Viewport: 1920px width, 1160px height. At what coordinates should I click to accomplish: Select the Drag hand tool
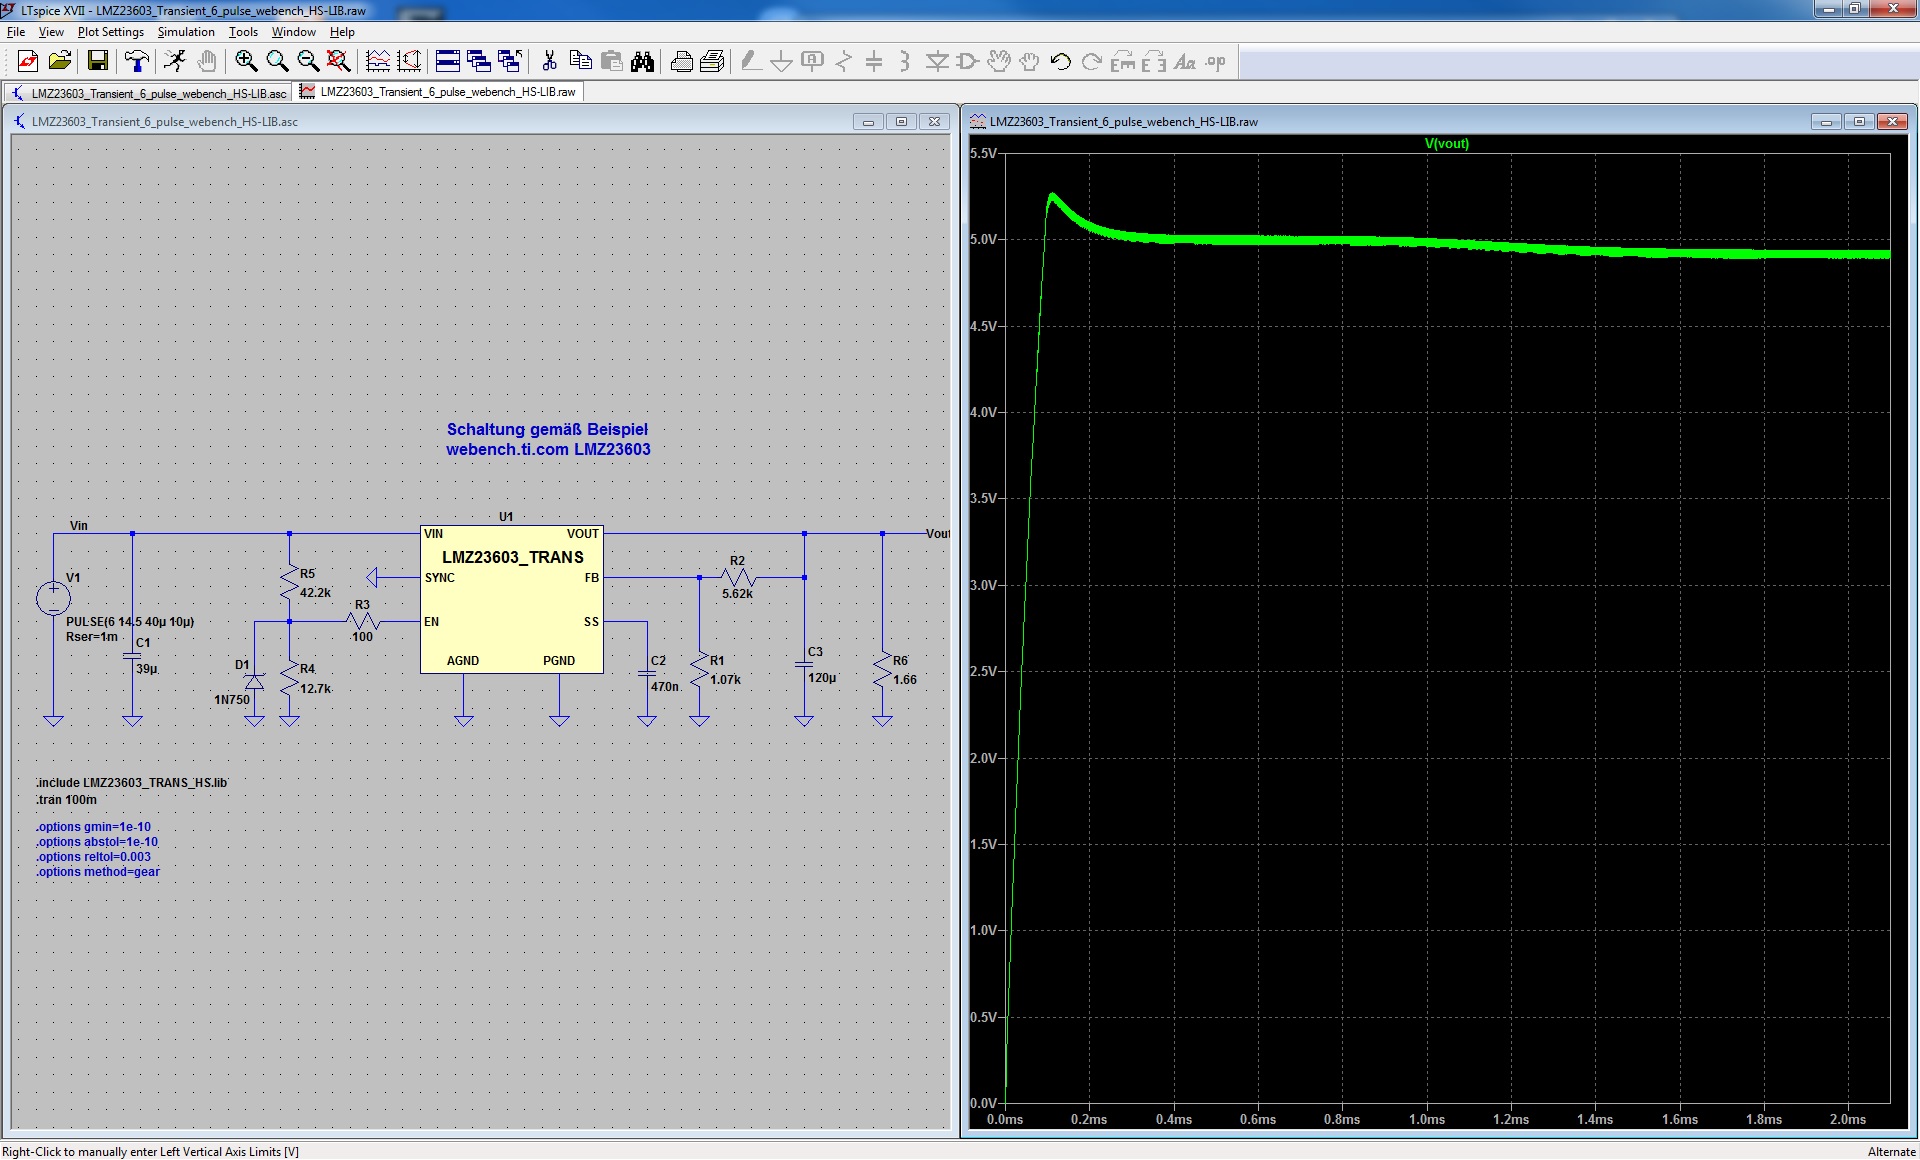(1029, 62)
